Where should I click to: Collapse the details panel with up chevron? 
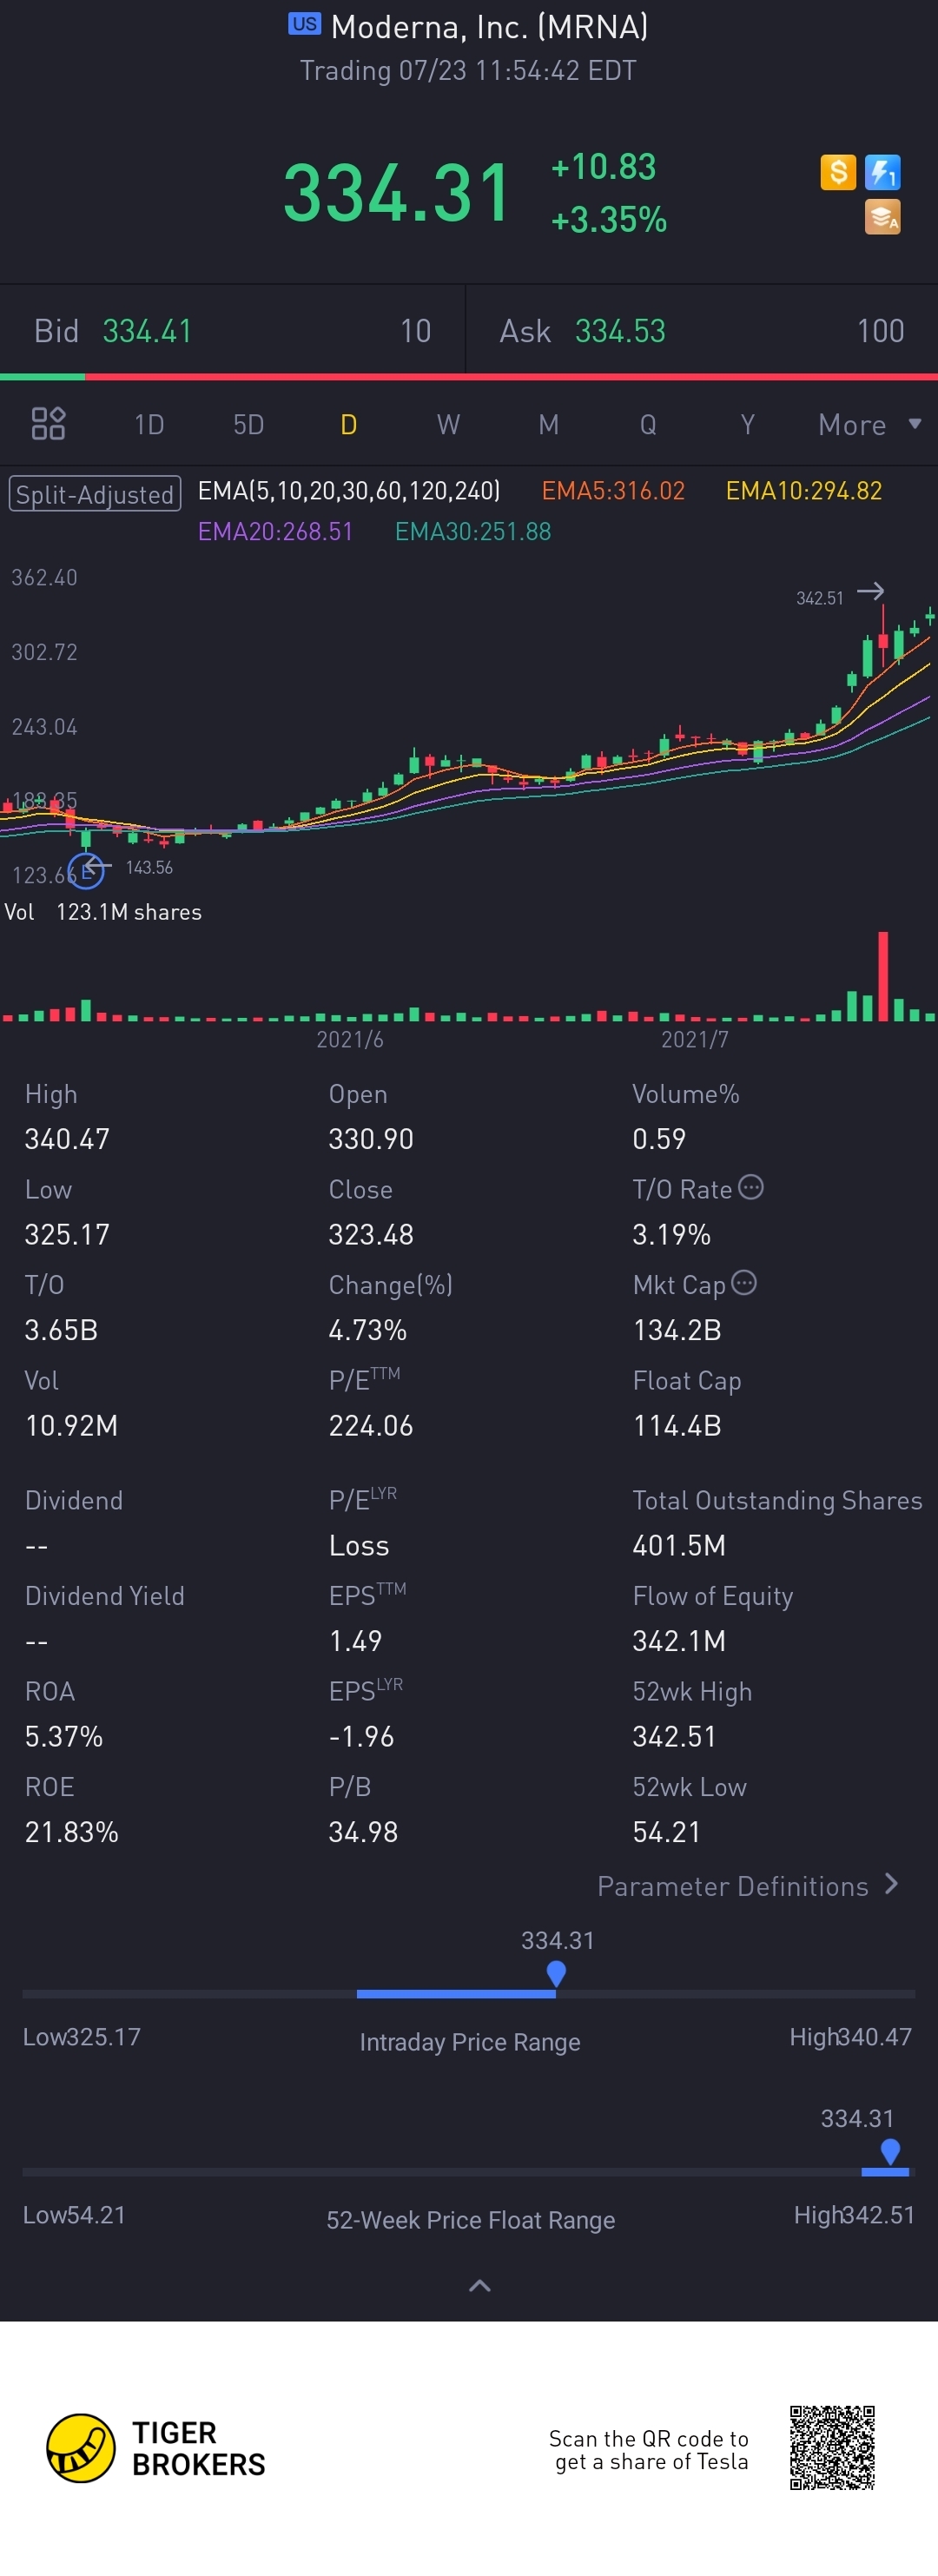click(480, 2286)
